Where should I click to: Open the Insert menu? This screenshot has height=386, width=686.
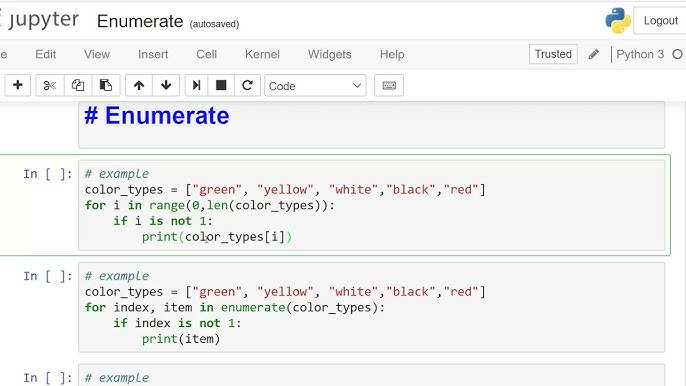(x=153, y=54)
